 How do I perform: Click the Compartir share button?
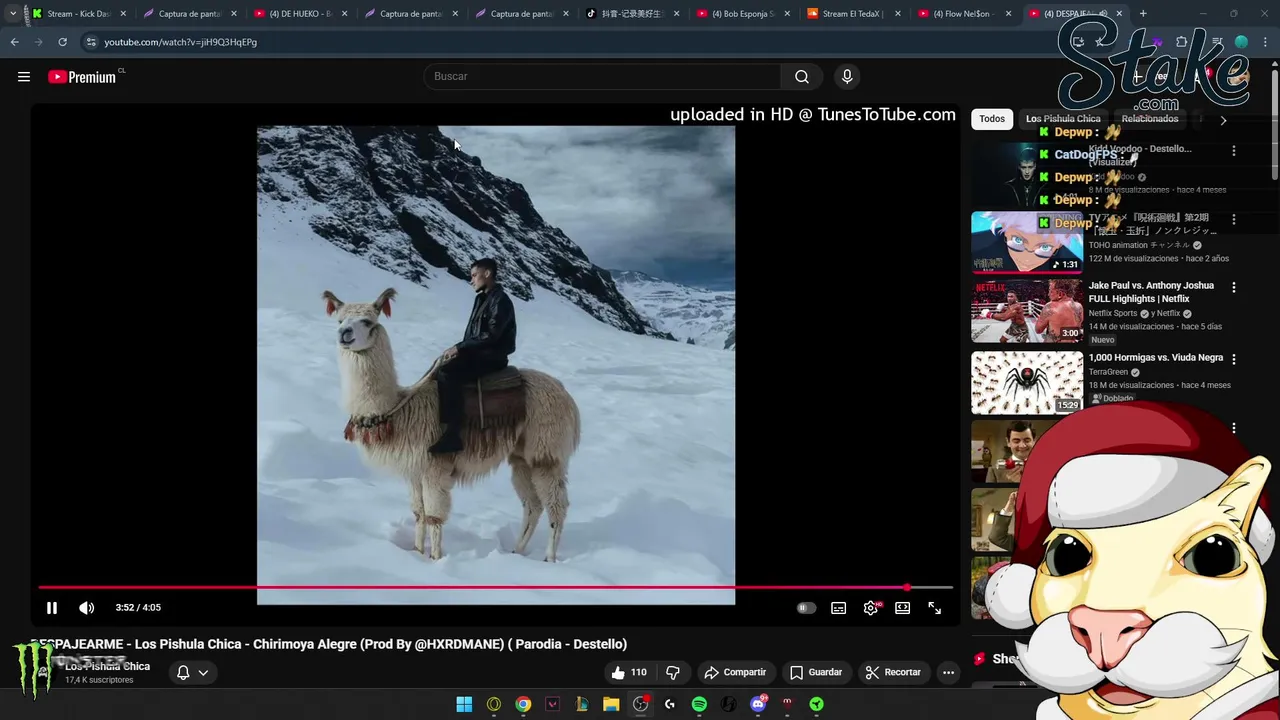click(x=735, y=672)
